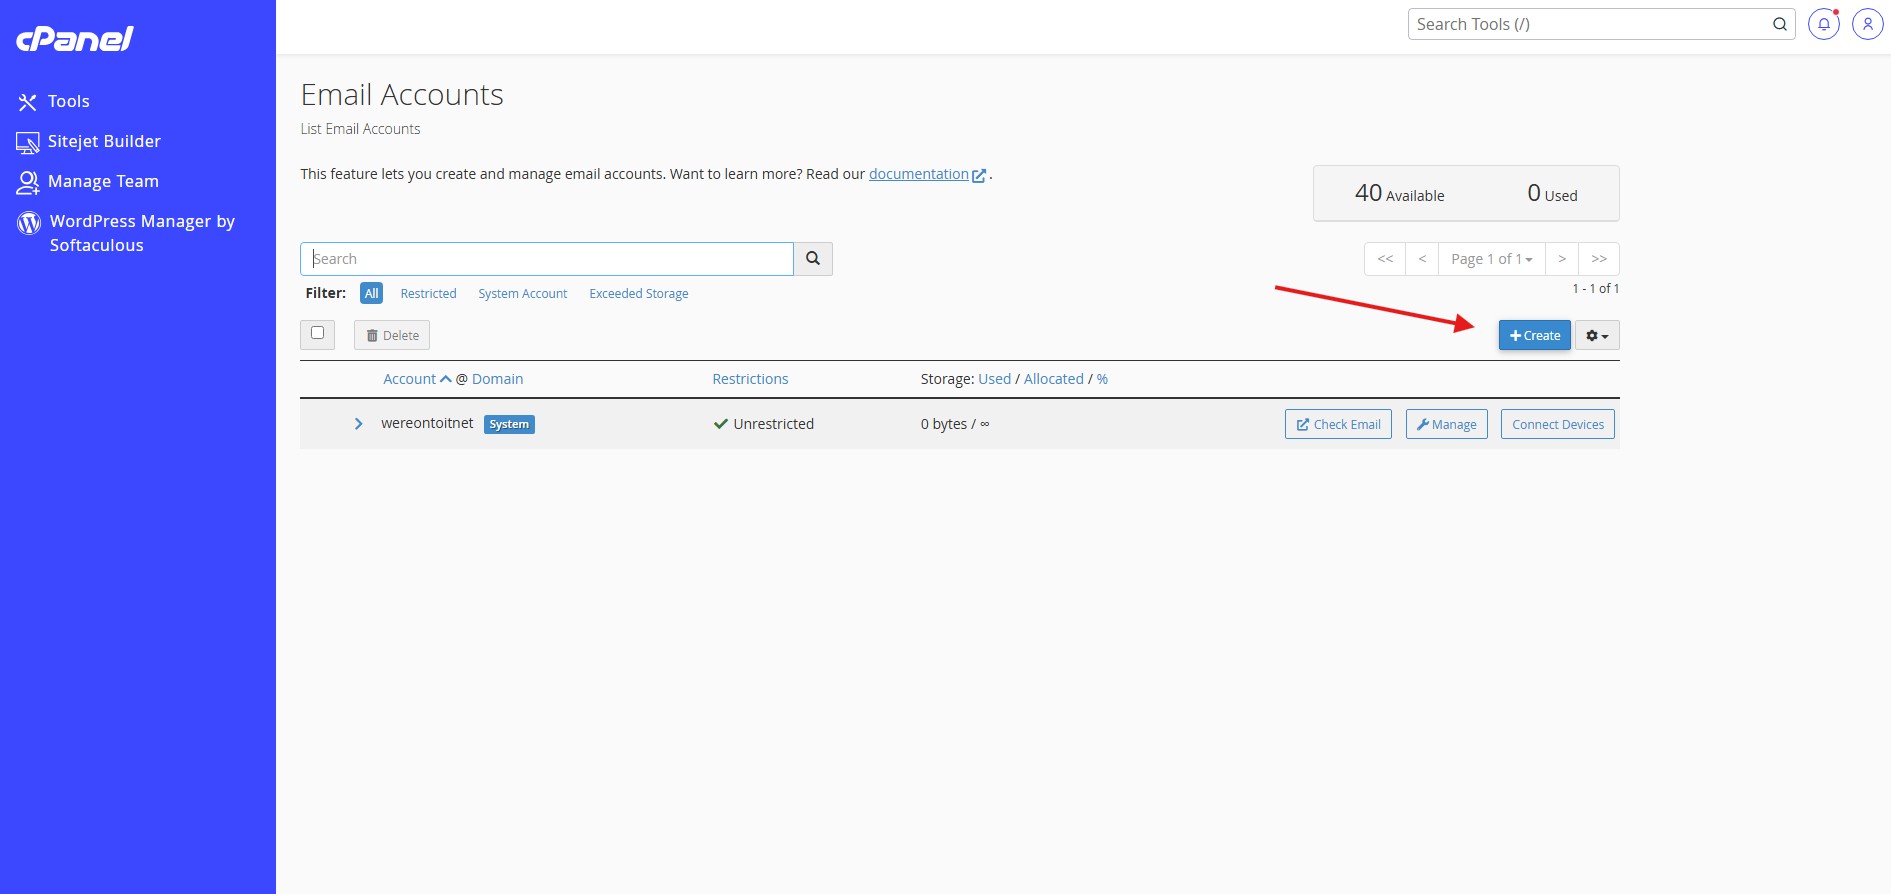1891x894 pixels.
Task: Open notifications bell icon
Action: 1824,24
